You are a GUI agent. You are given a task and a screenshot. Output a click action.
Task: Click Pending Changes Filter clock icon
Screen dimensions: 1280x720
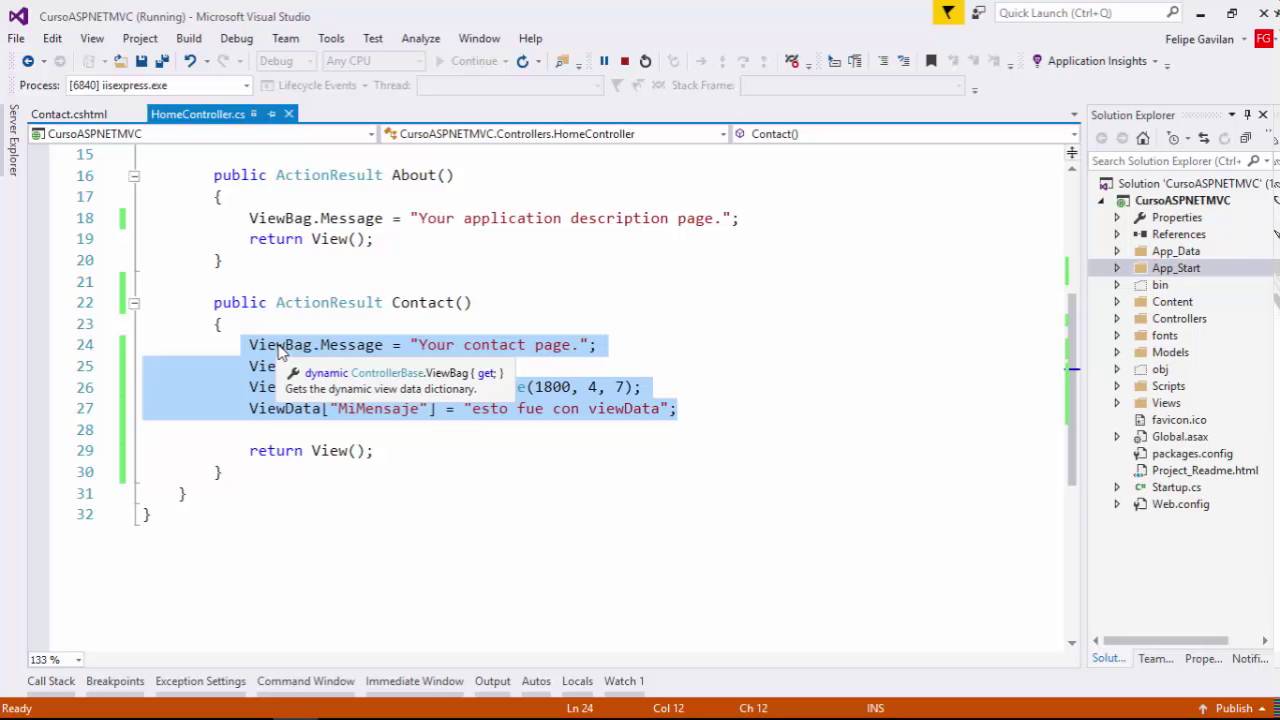[x=1174, y=138]
